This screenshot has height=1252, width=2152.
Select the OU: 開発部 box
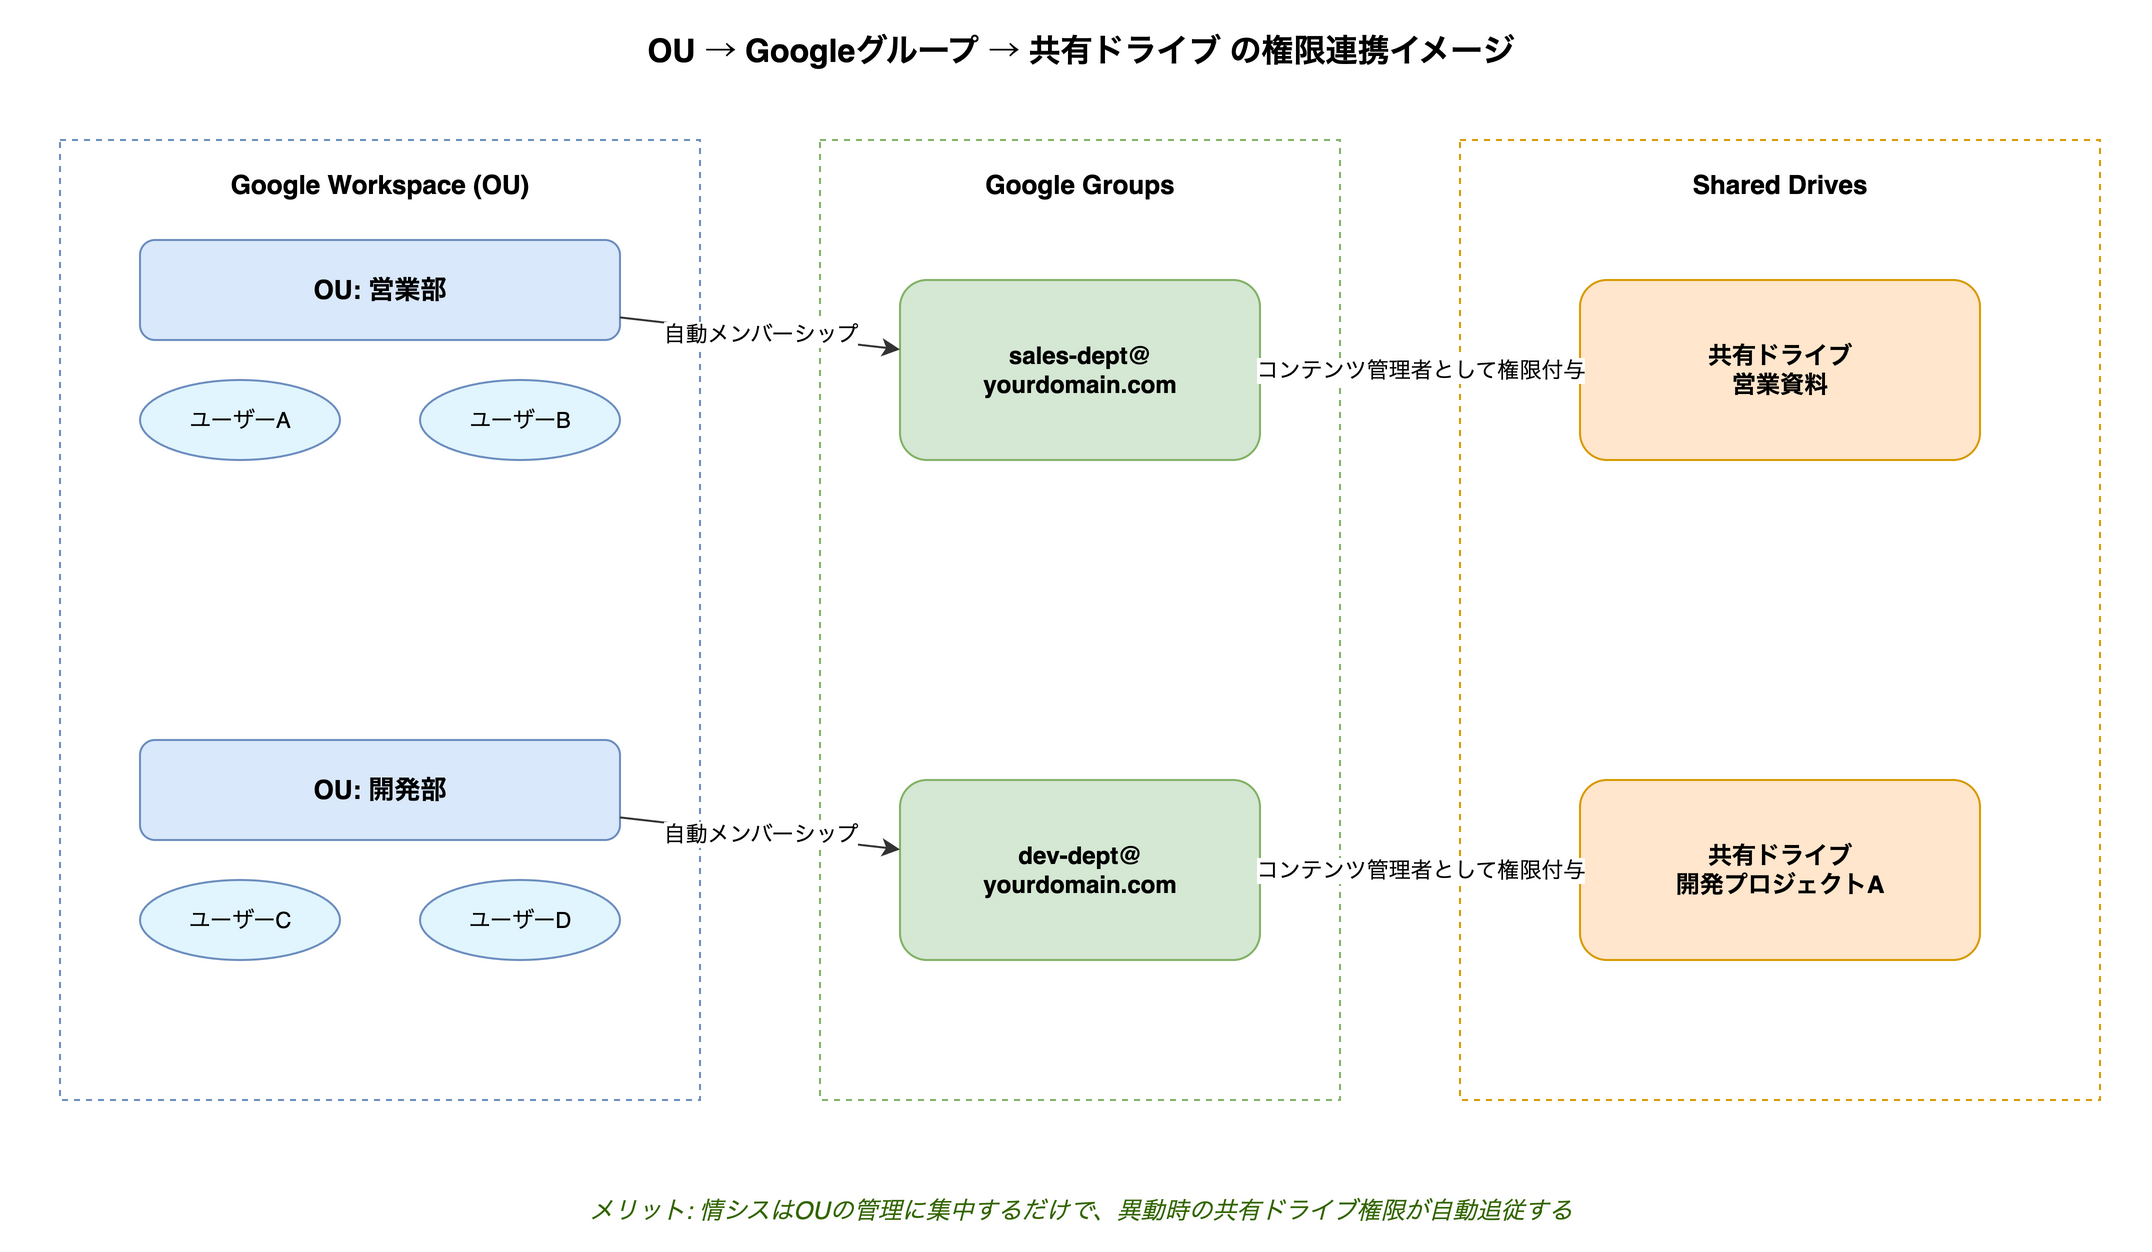[380, 790]
